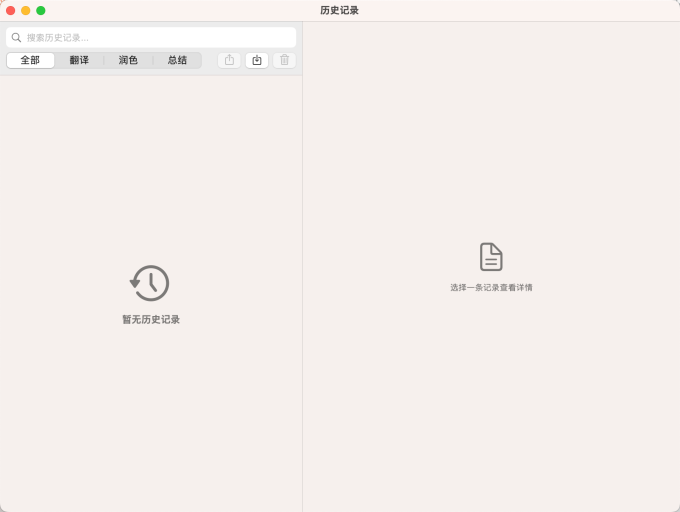This screenshot has height=512, width=680.
Task: Switch to the 翻译 filter segment
Action: point(79,60)
